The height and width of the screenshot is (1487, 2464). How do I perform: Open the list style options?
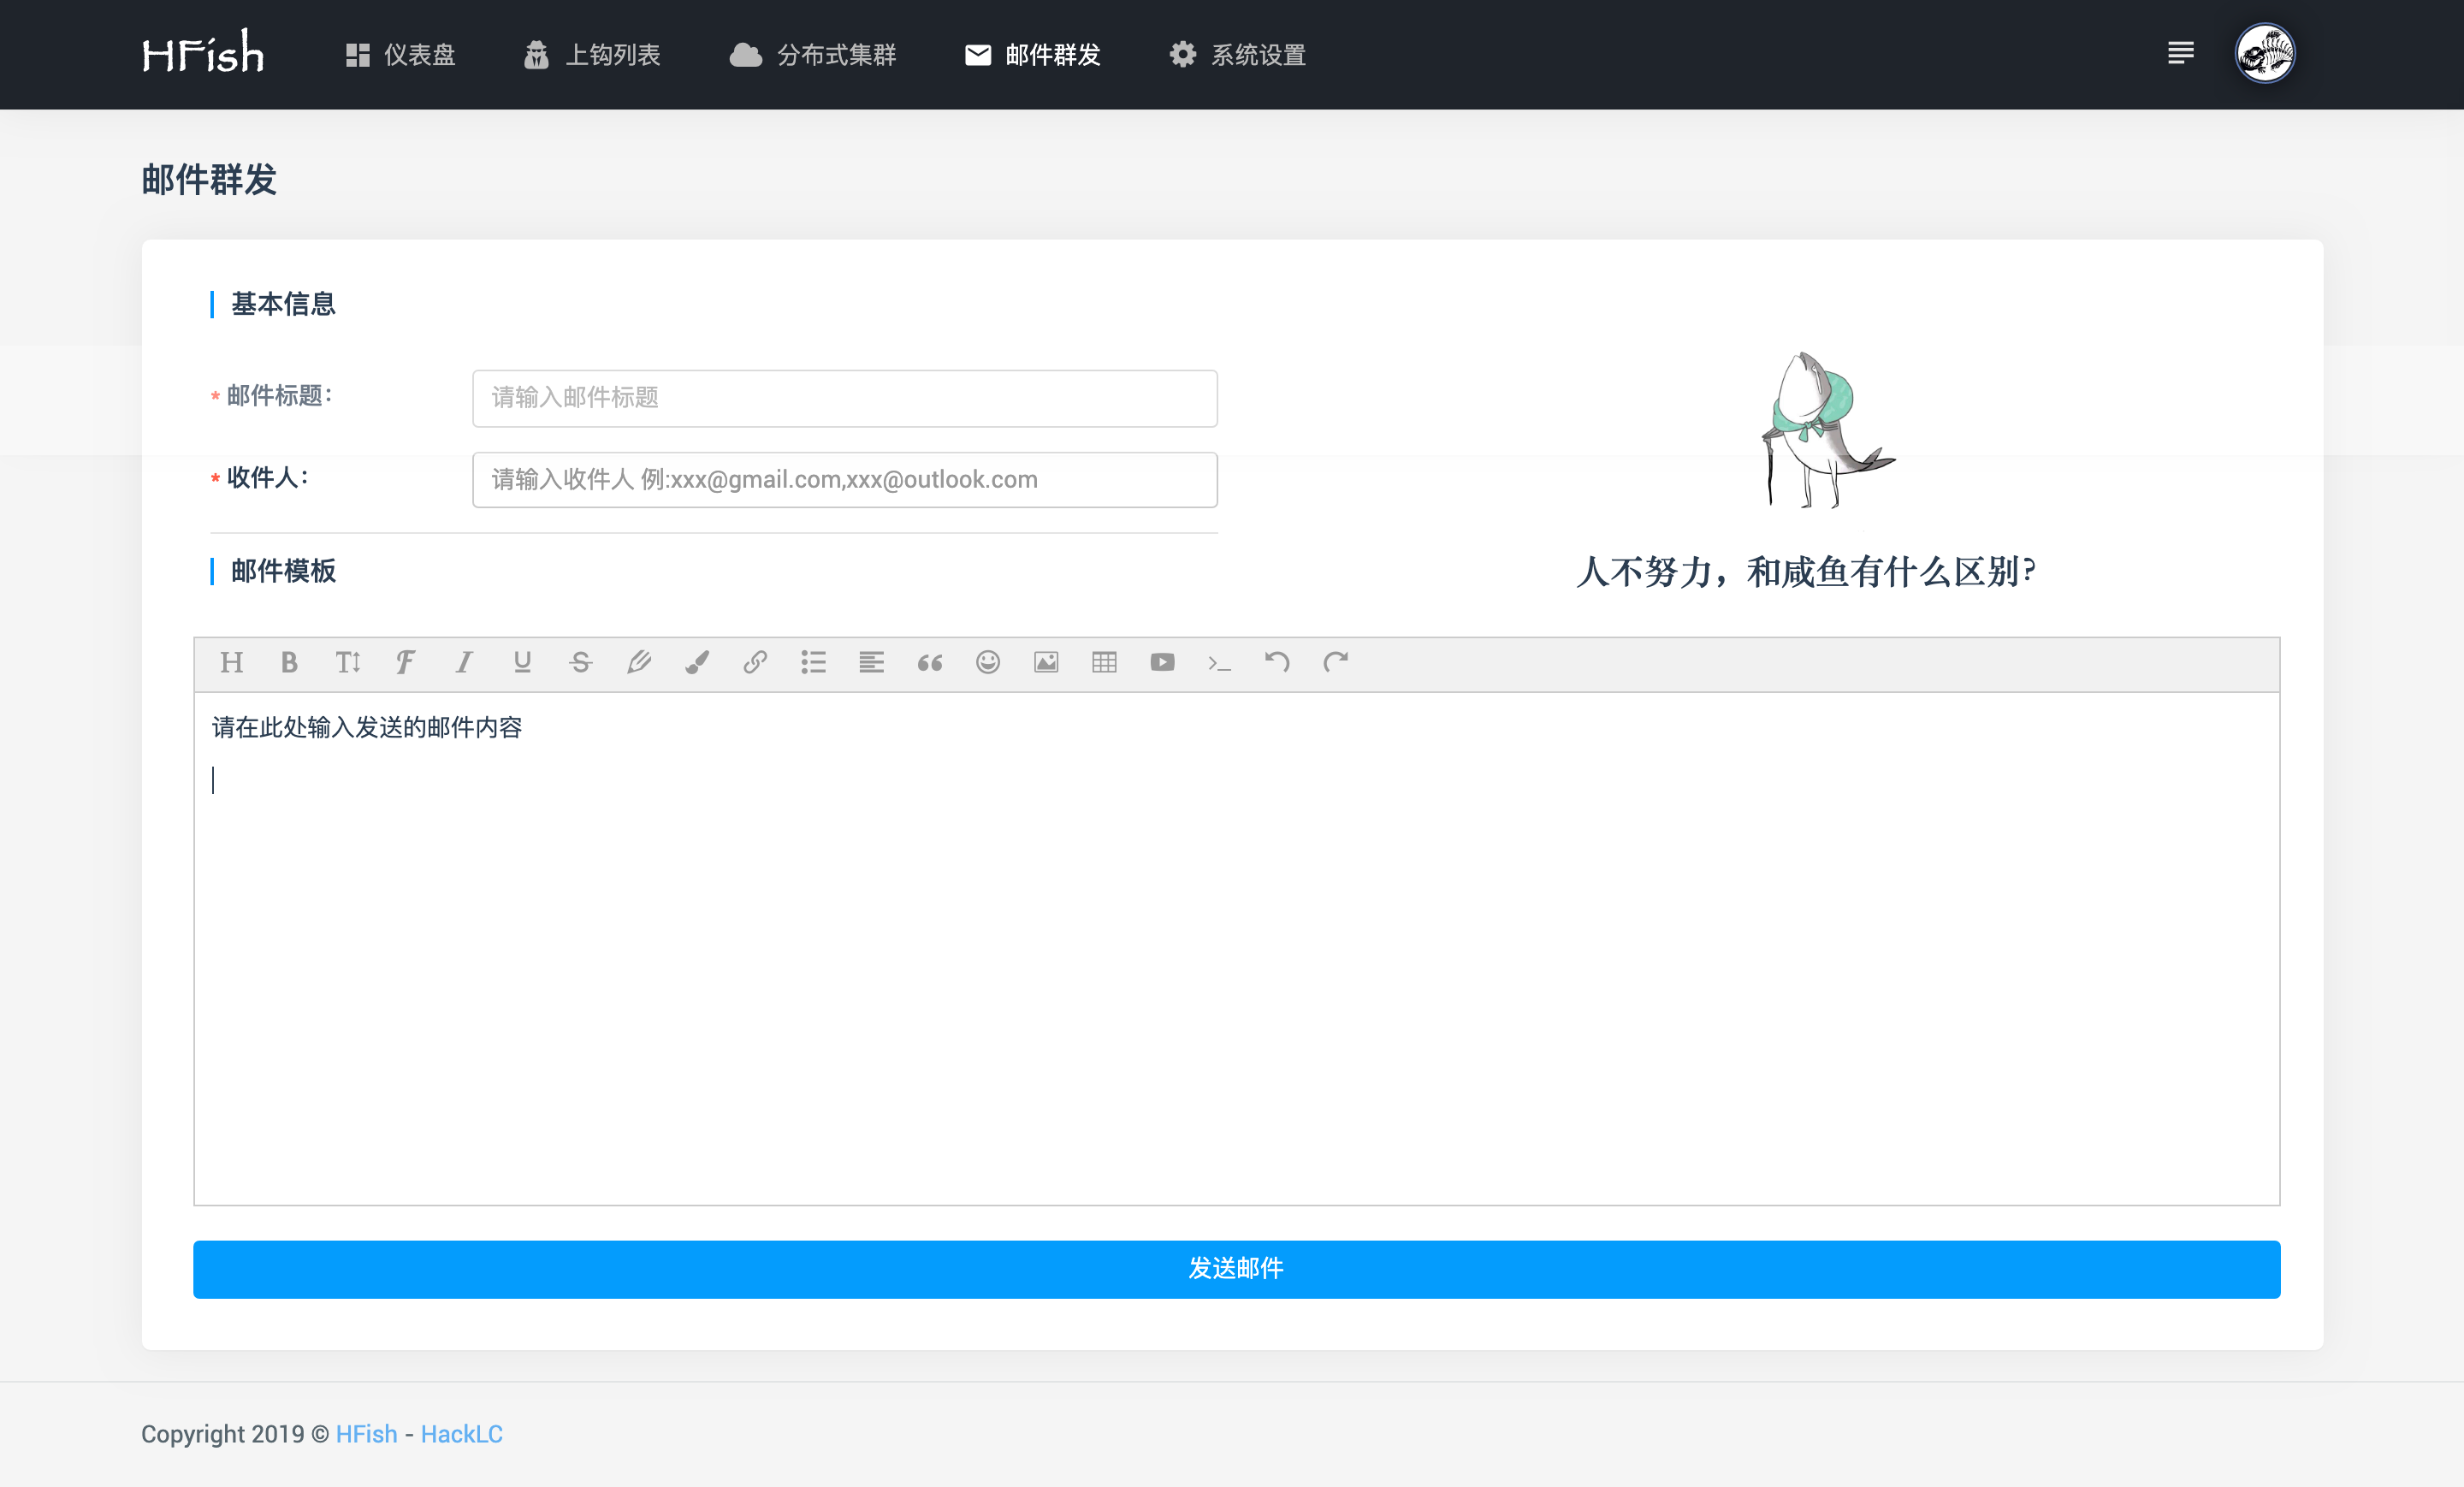tap(813, 662)
